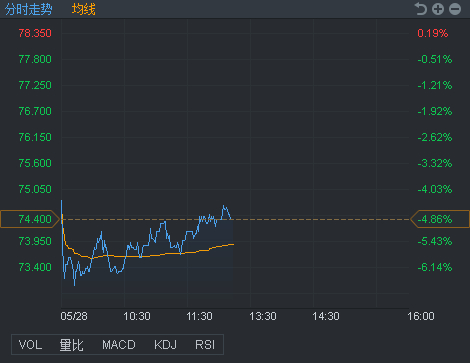Select the 均线 label
The image size is (470, 363).
(x=84, y=9)
